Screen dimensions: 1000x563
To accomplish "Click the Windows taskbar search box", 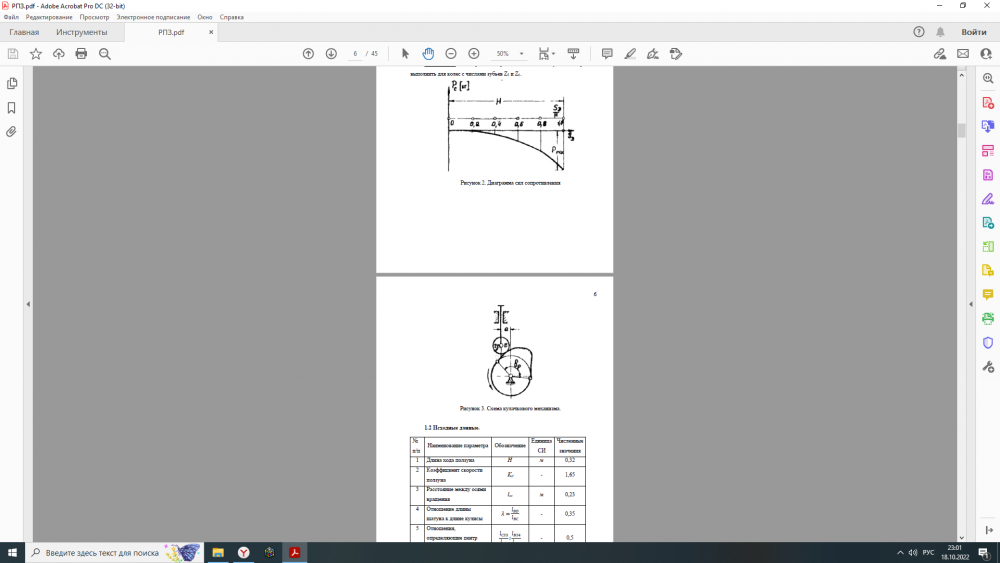I will (114, 553).
